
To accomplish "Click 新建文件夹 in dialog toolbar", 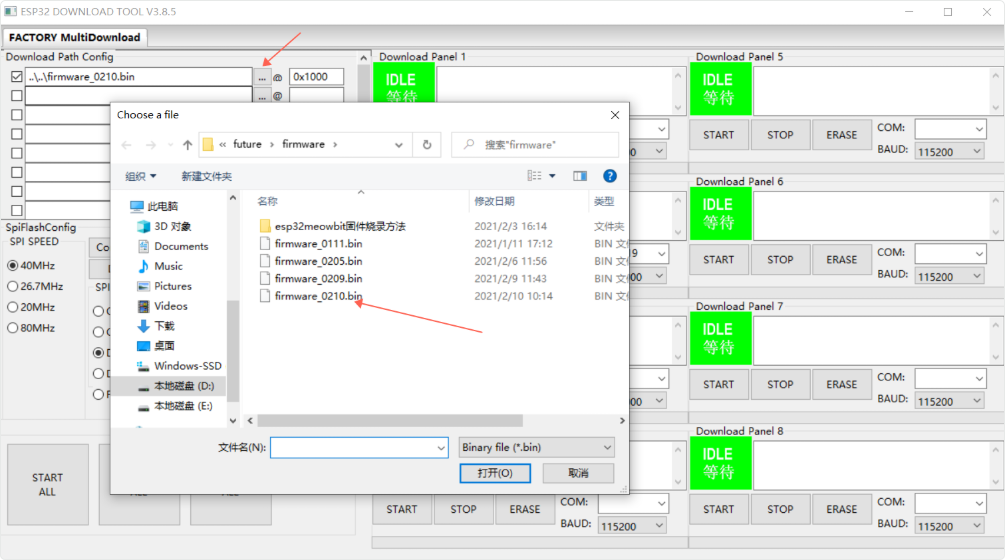I will point(206,176).
